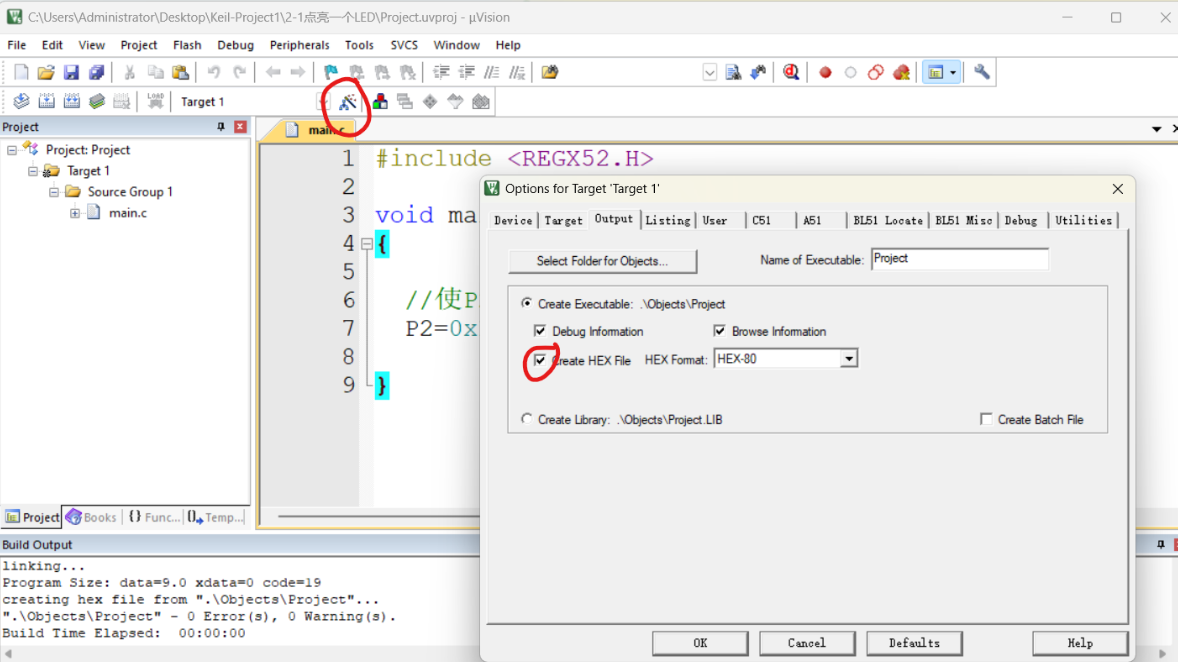
Task: Click Manage Project Items colored blocks icon
Action: click(x=380, y=102)
